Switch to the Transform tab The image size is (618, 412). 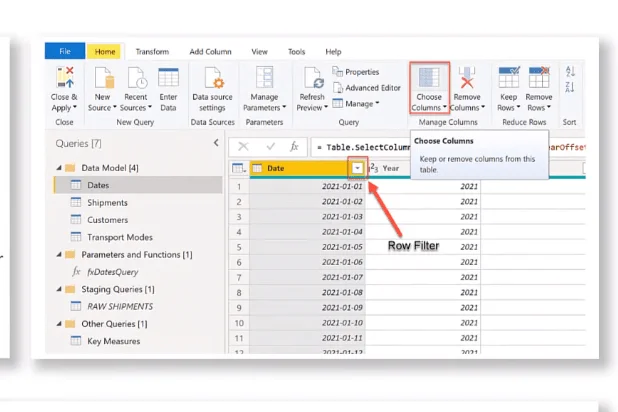pos(152,52)
